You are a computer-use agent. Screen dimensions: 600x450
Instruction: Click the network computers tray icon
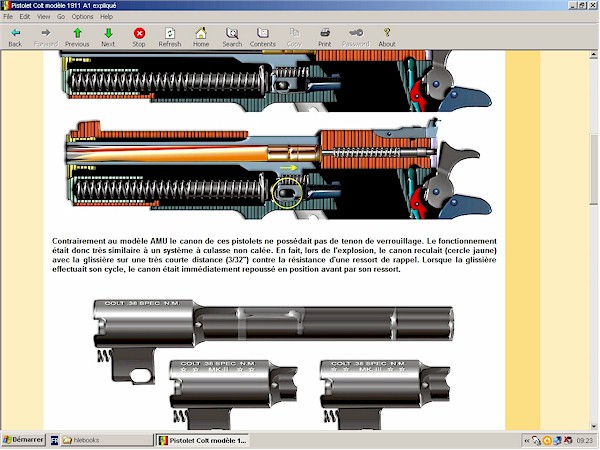tap(558, 441)
